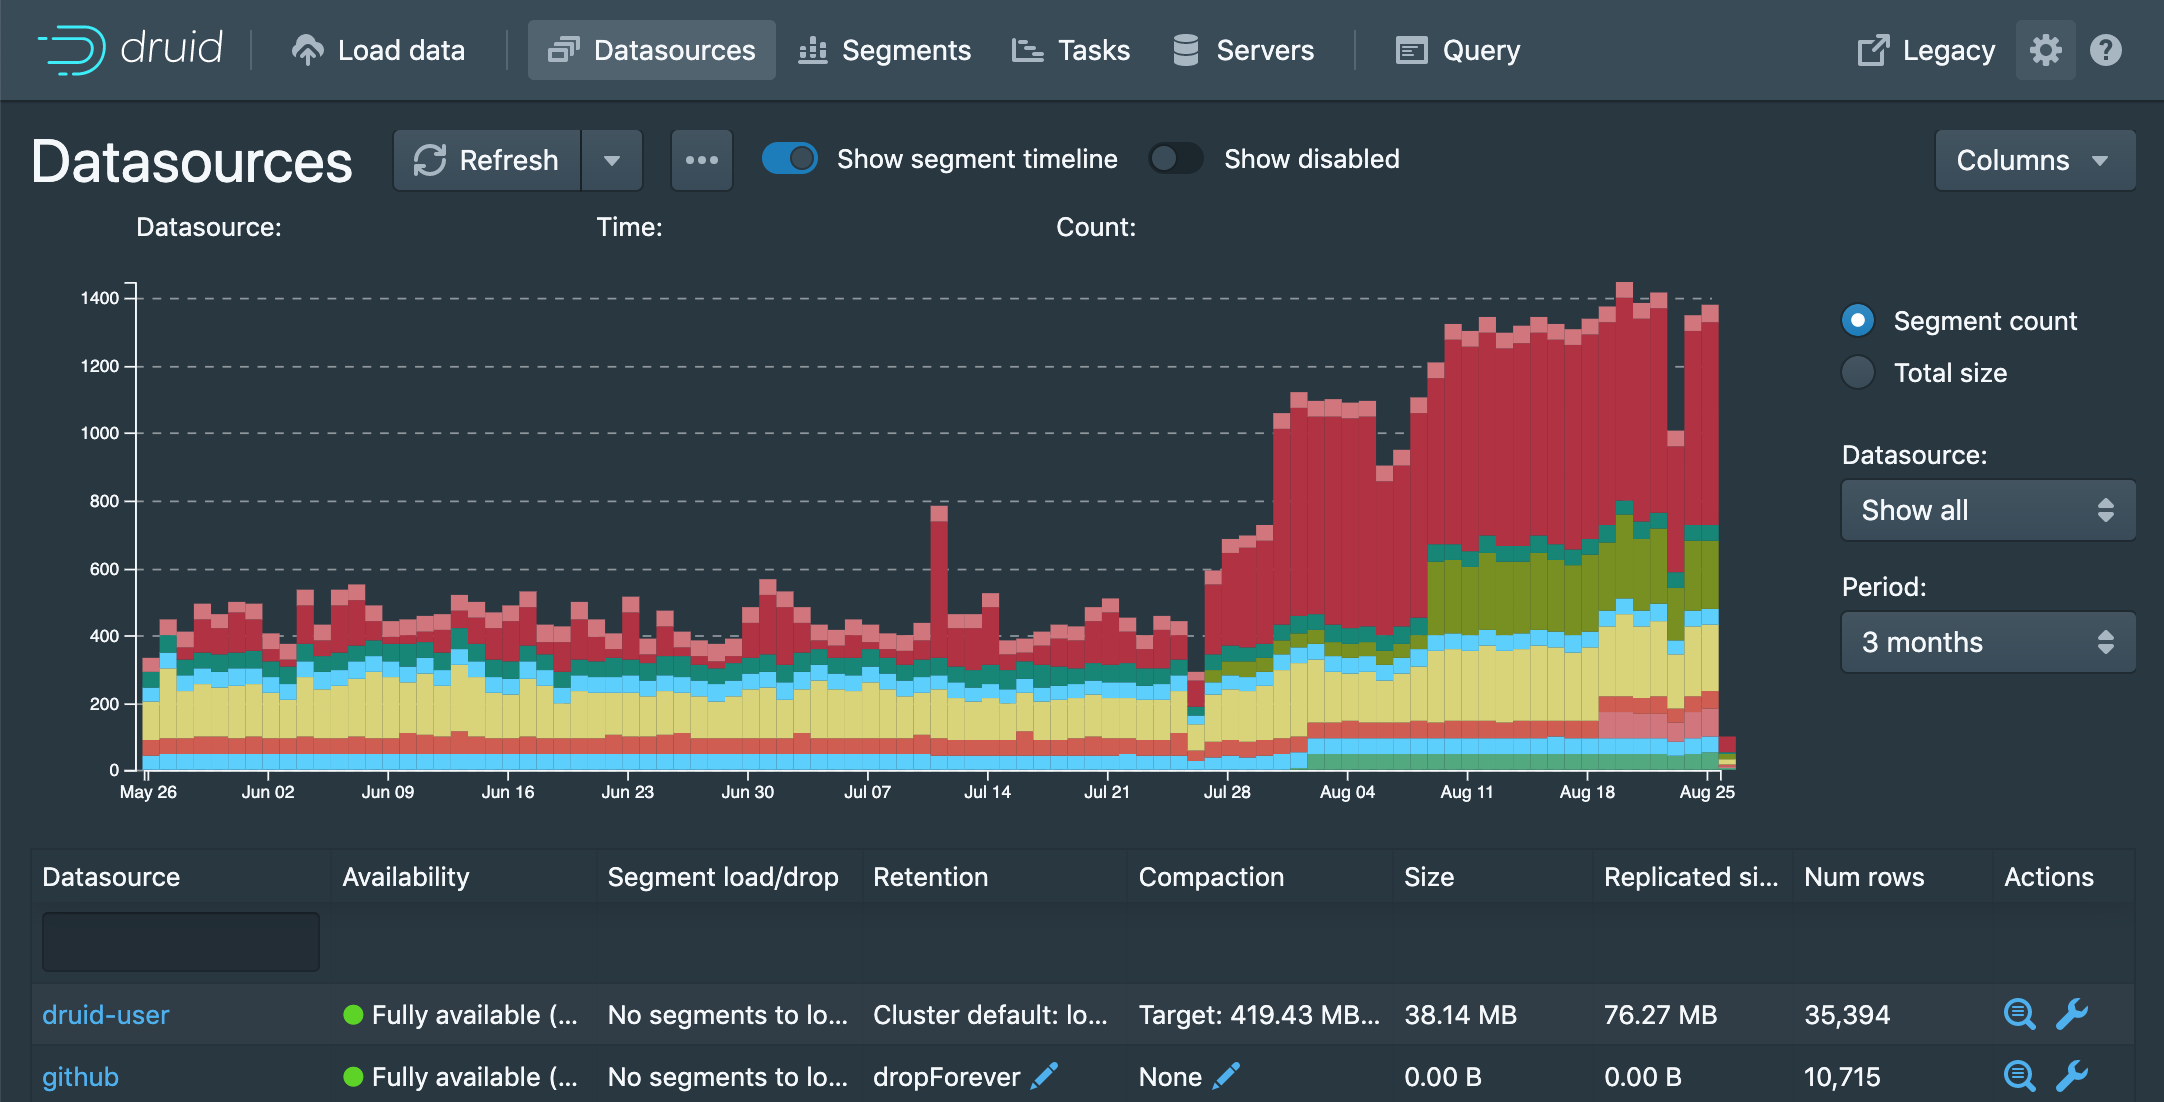Change the Period 3 months selector
This screenshot has width=2164, height=1102.
pyautogui.click(x=1987, y=642)
